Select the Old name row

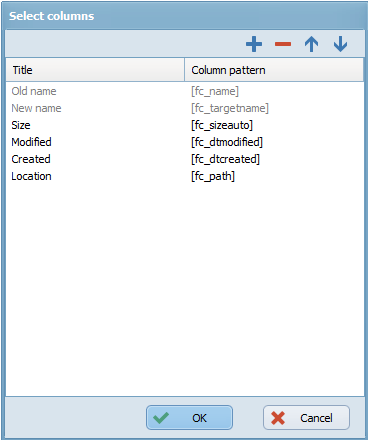point(185,91)
